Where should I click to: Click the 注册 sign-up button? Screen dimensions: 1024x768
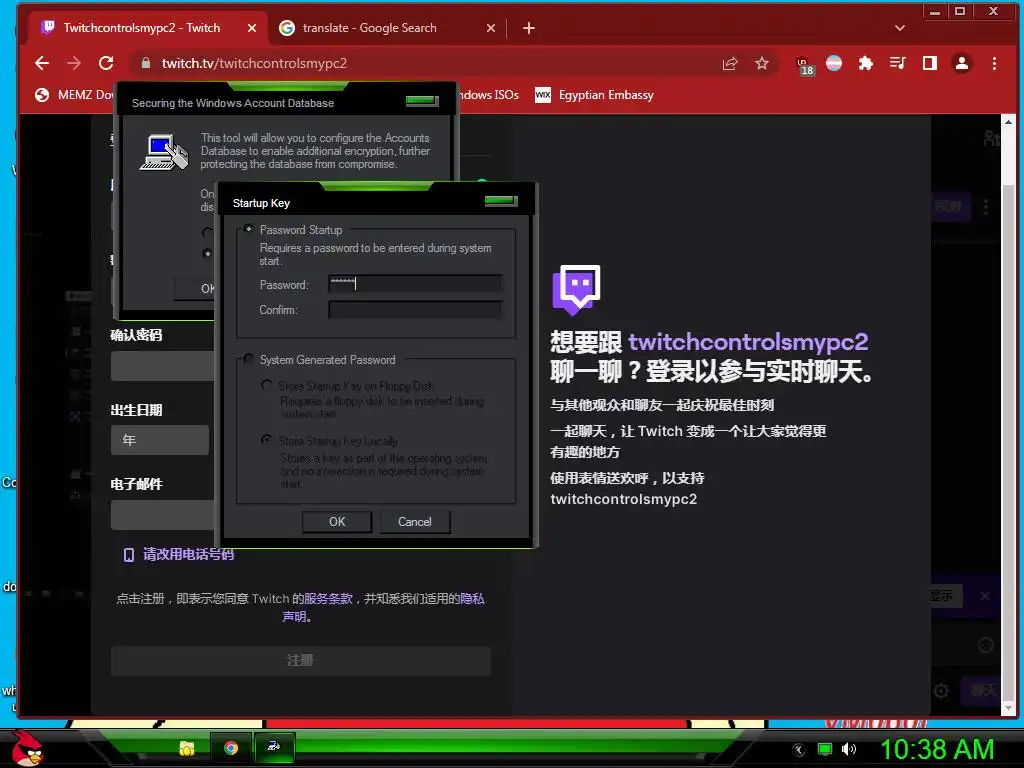point(300,661)
